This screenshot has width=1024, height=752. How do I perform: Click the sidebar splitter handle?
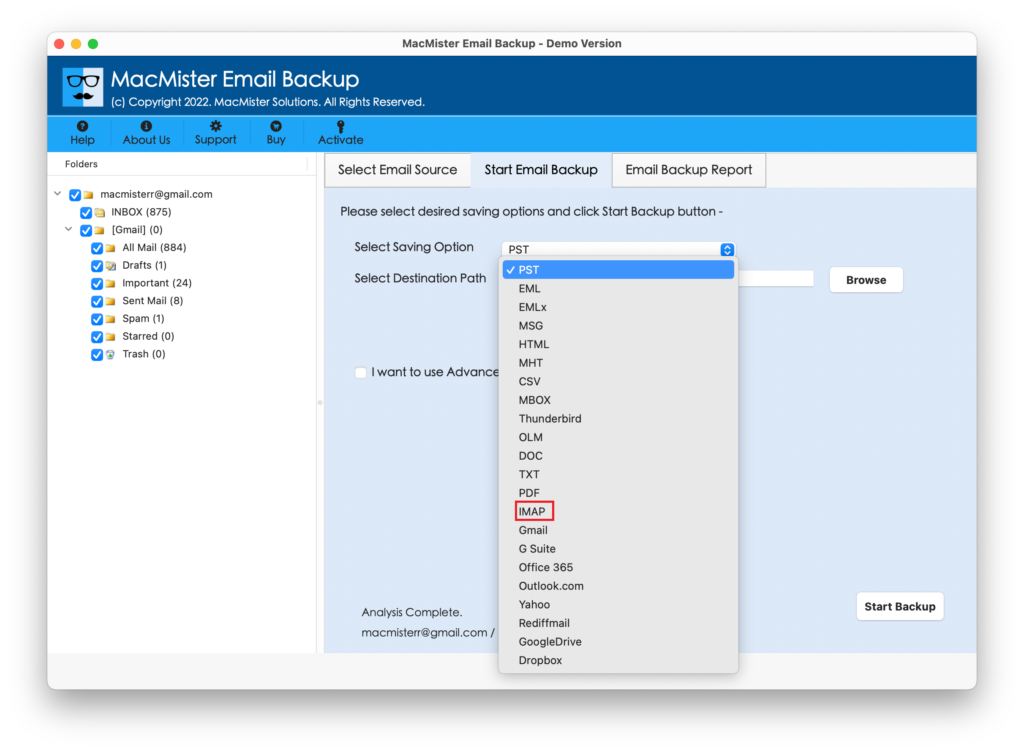pos(320,402)
